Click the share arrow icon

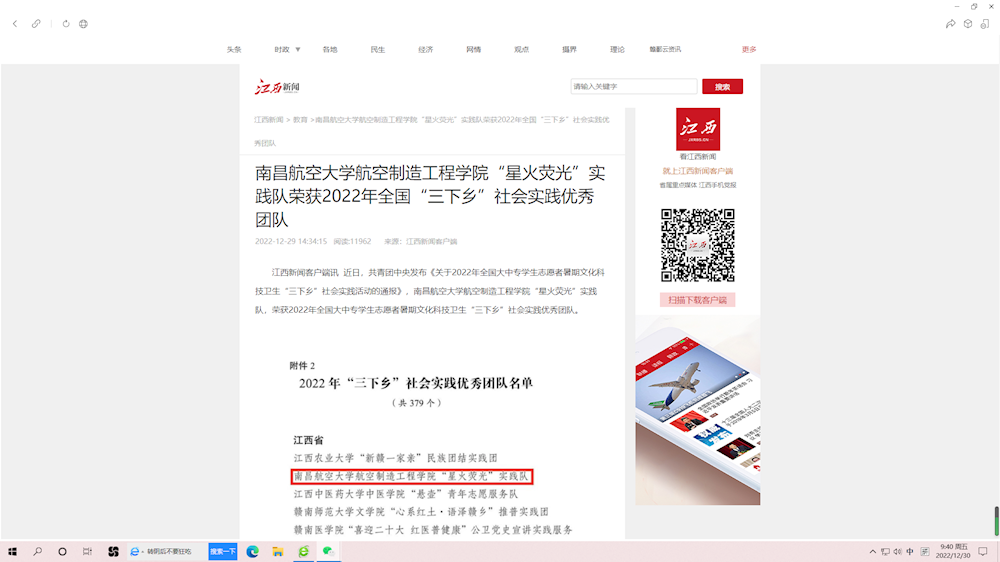(x=951, y=24)
